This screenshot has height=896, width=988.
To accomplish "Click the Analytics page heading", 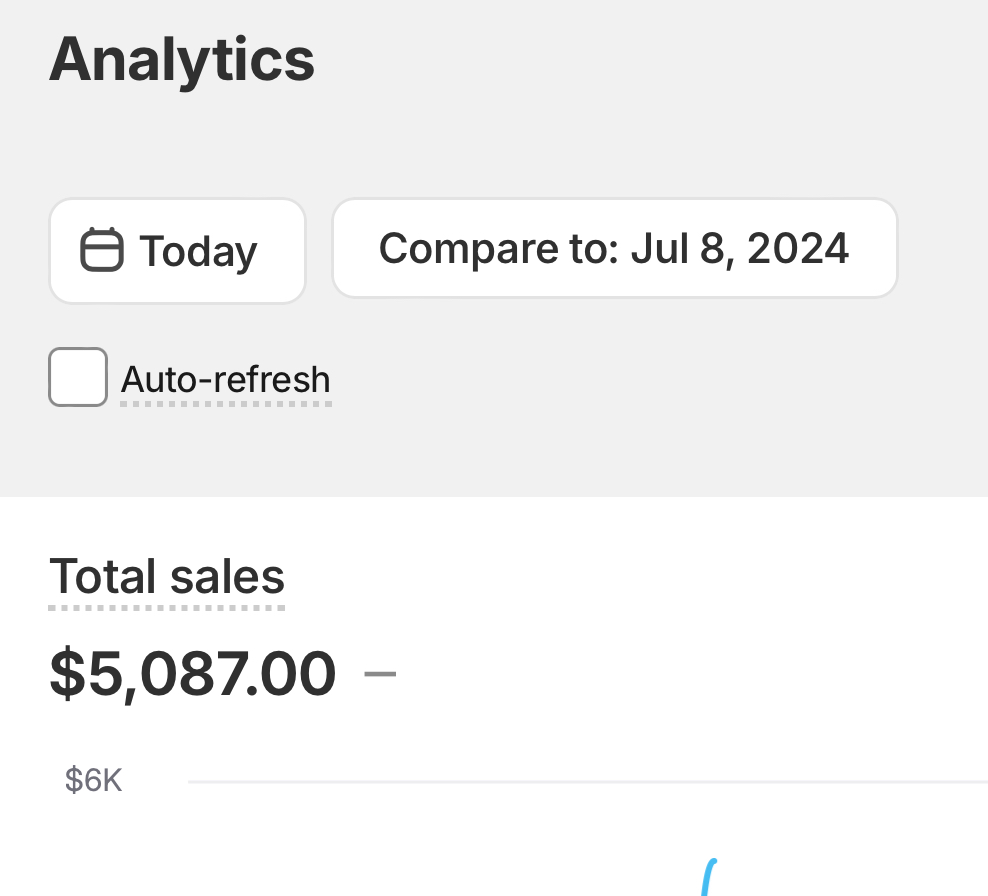I will click(x=182, y=59).
